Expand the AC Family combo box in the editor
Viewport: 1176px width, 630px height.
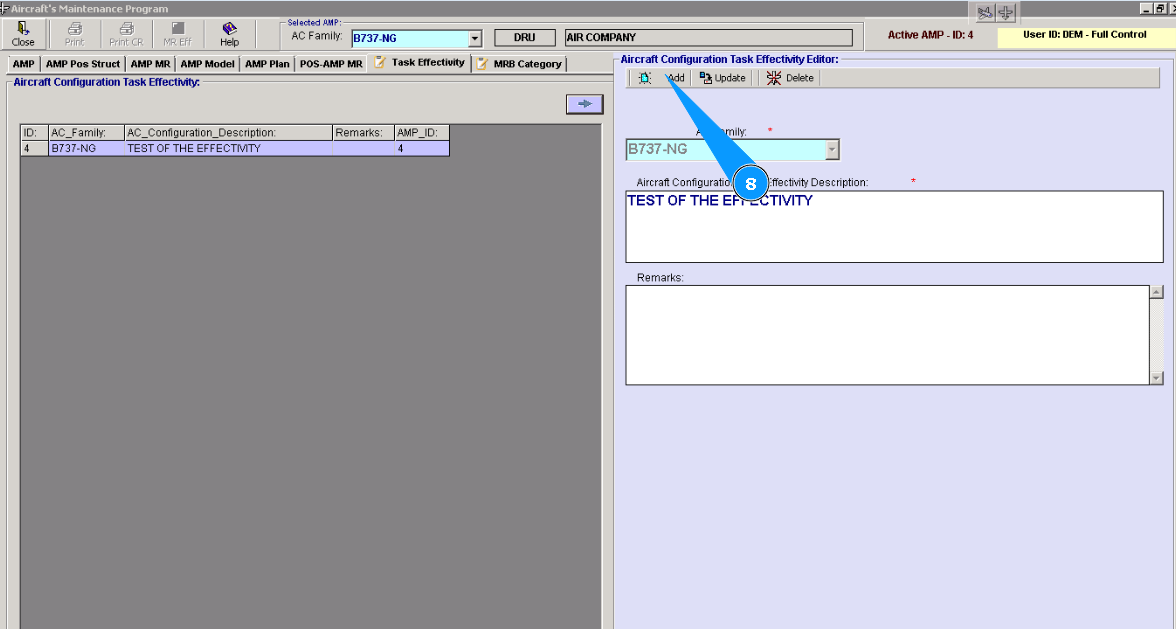pos(832,150)
